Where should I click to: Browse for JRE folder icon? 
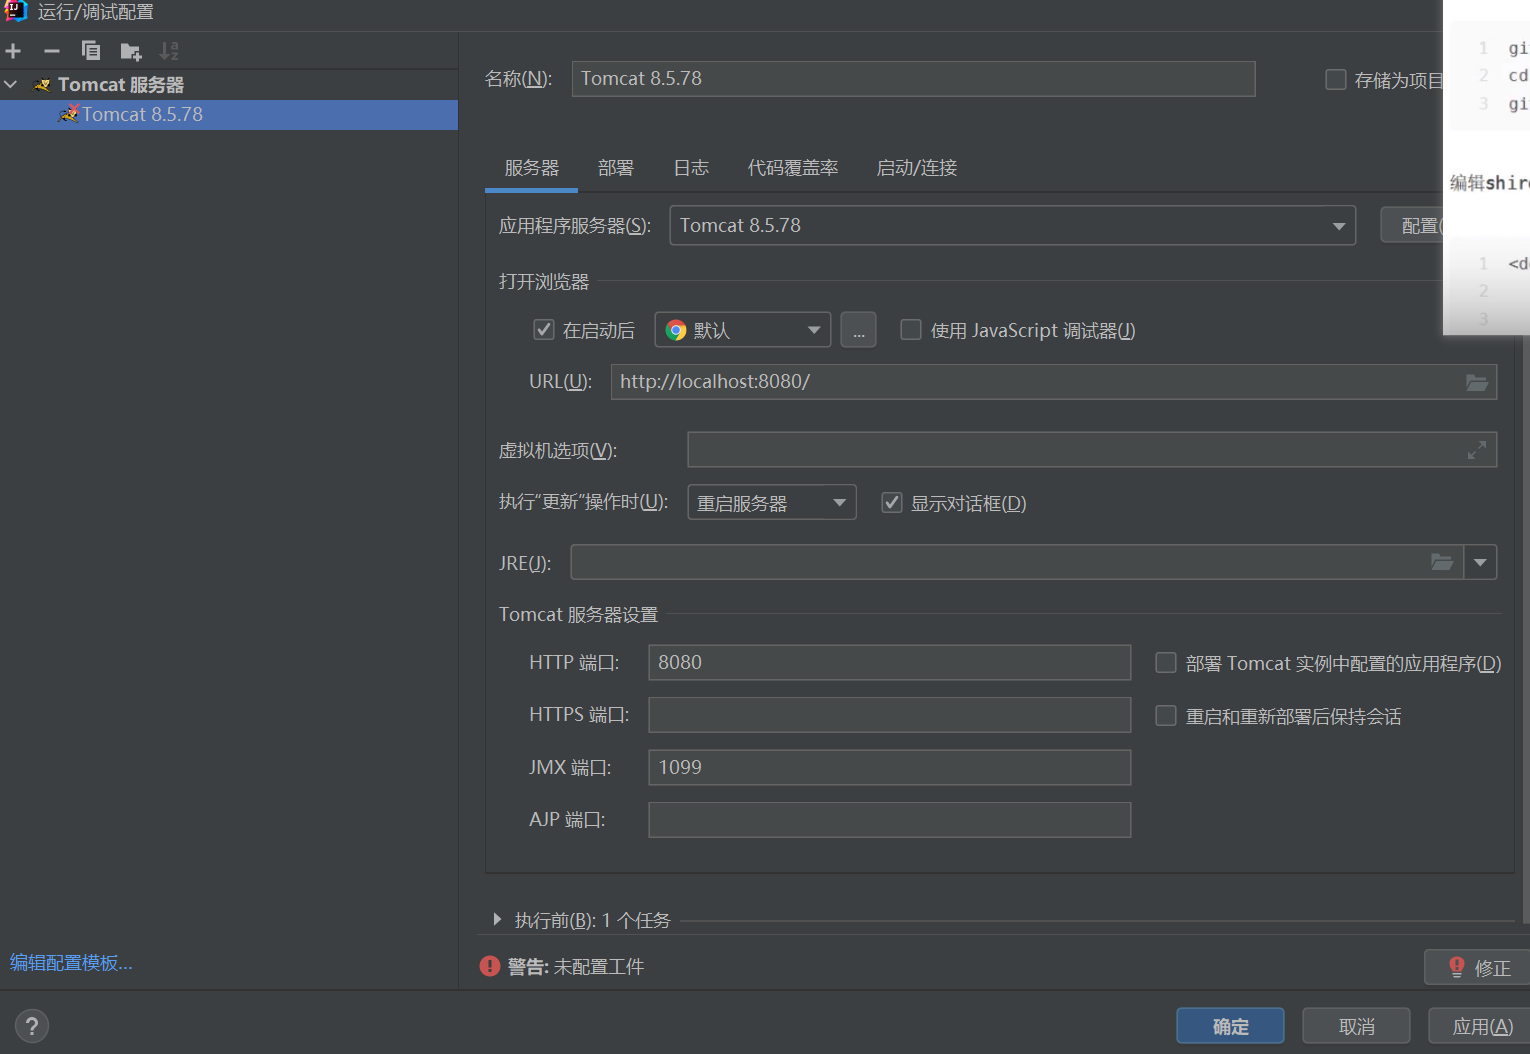[x=1442, y=562]
